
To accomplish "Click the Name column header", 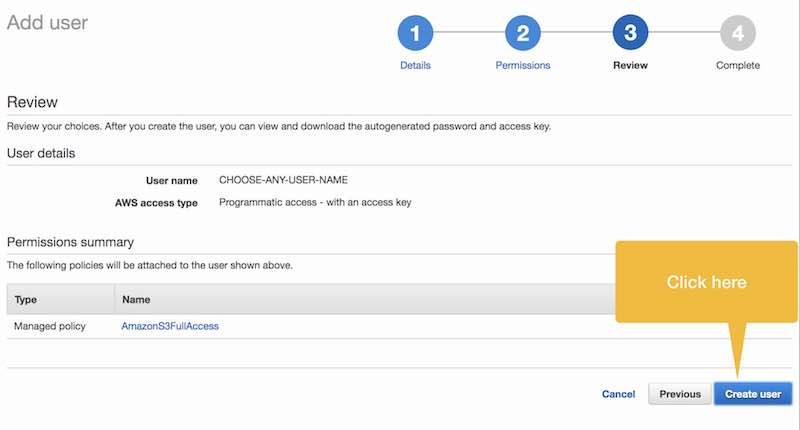I will (136, 299).
